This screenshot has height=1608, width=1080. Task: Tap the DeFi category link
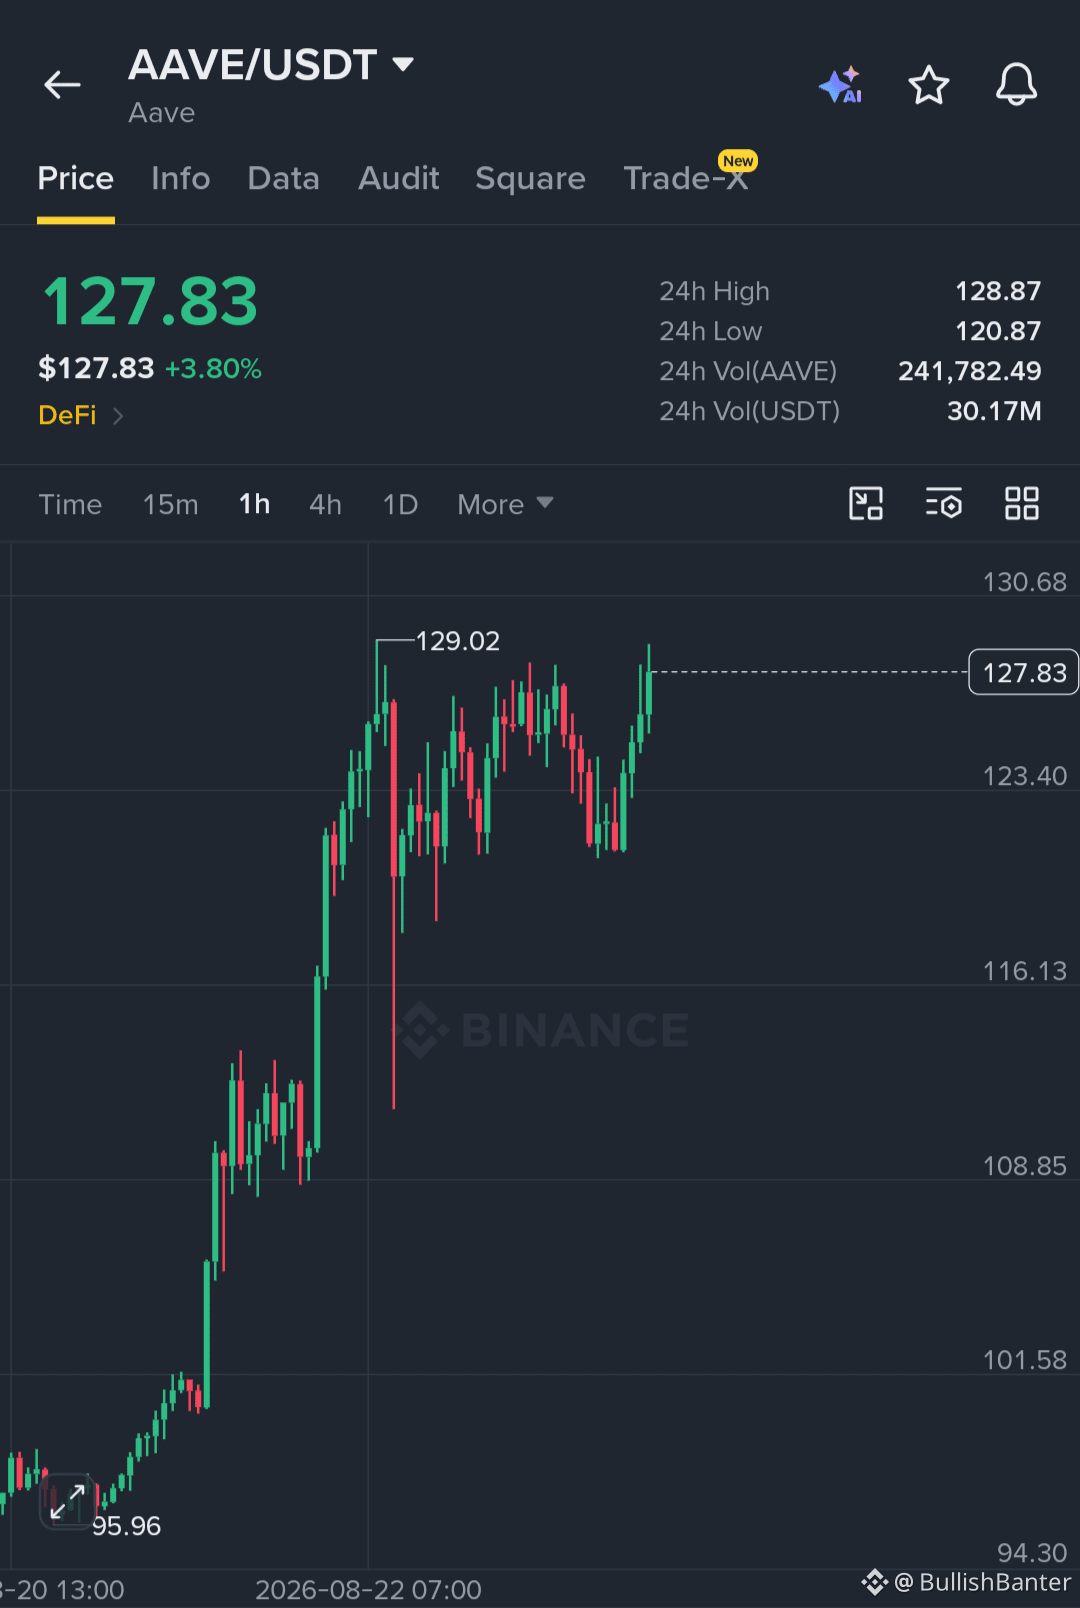[67, 416]
